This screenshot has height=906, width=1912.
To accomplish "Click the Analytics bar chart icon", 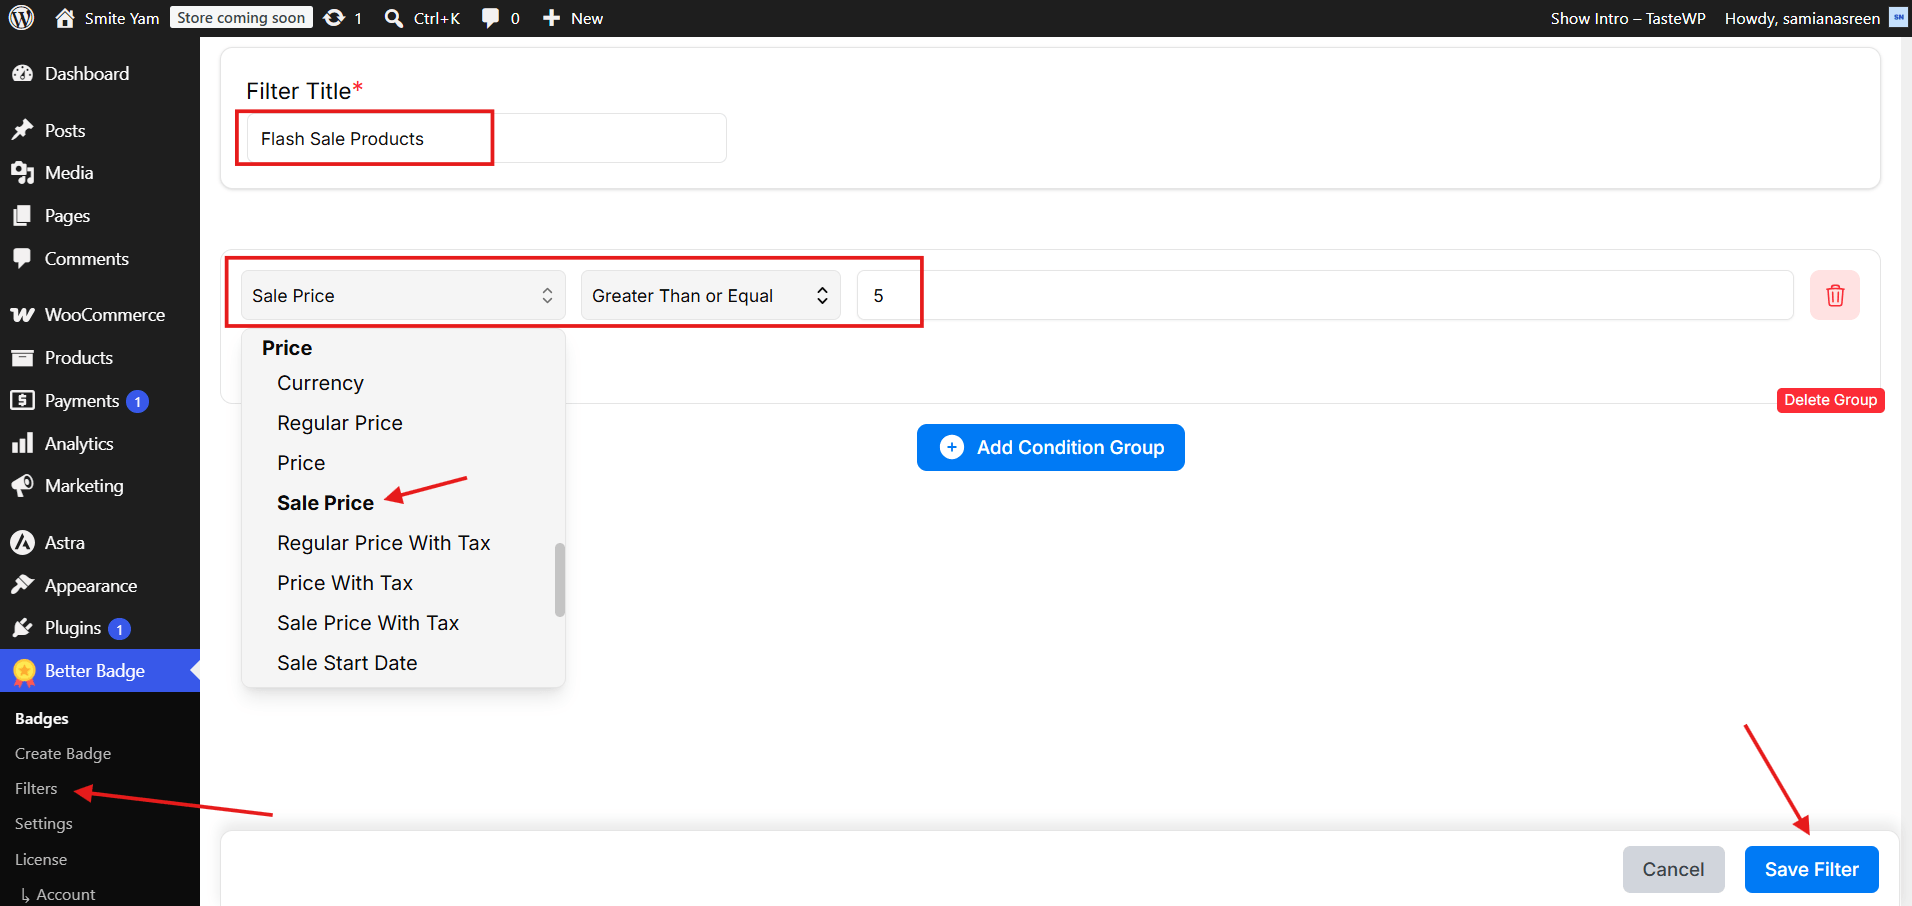I will pyautogui.click(x=22, y=443).
